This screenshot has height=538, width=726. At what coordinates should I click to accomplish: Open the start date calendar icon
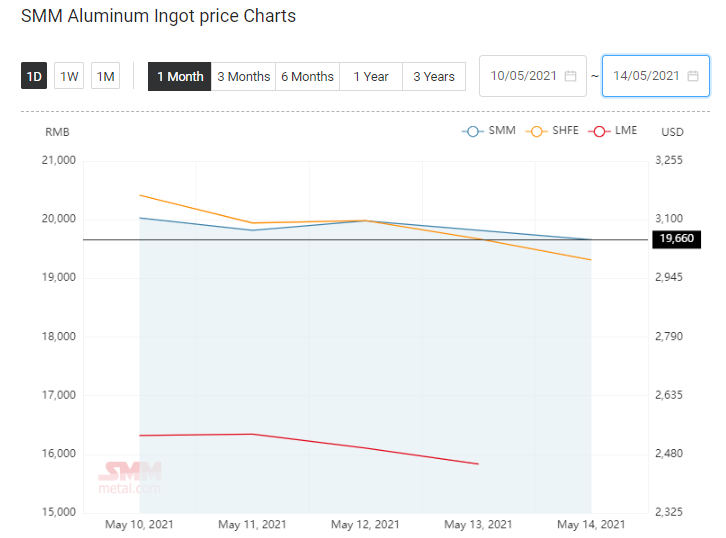click(x=570, y=76)
